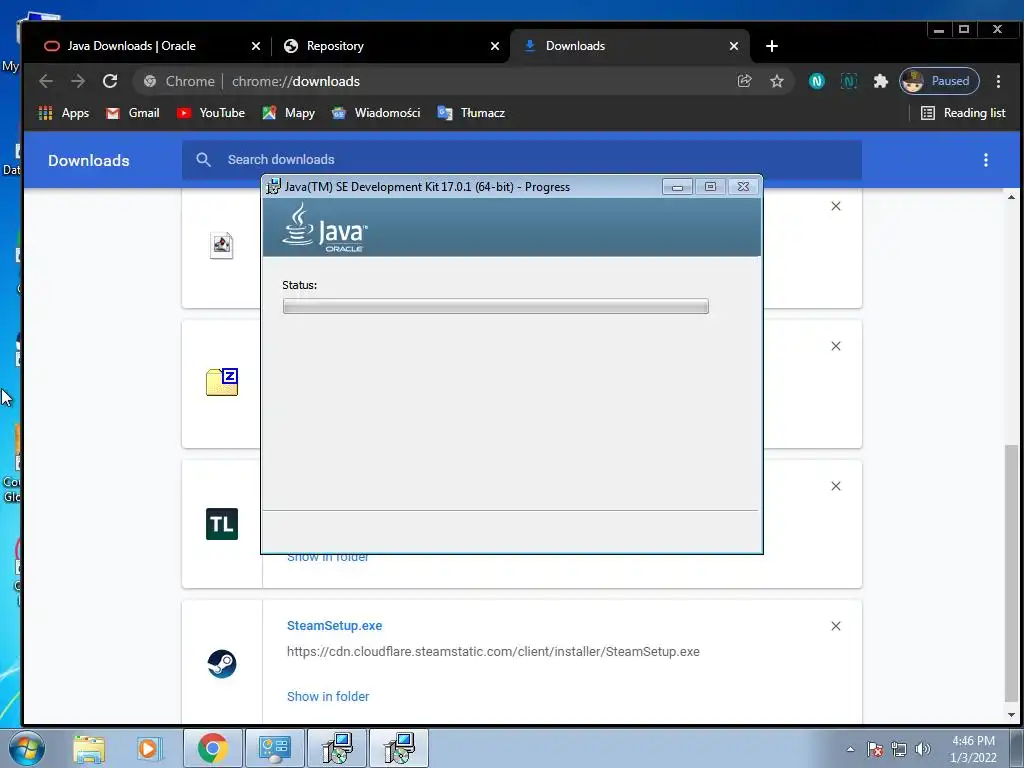
Task: Close the Java Downloads | Oracle tab
Action: pyautogui.click(x=256, y=46)
